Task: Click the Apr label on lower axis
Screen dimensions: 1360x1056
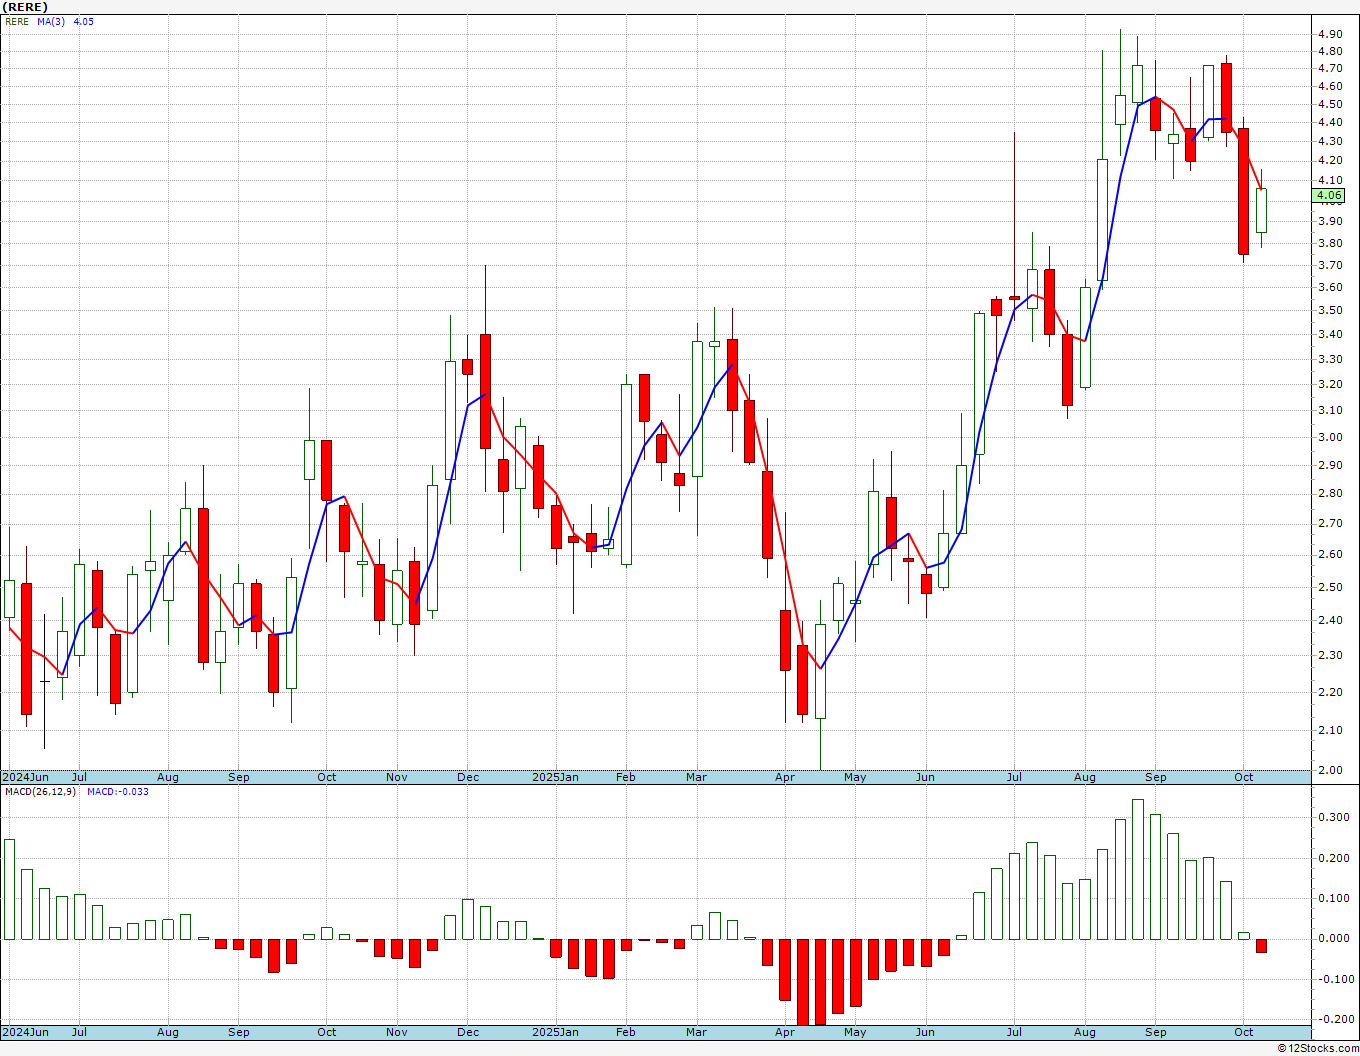Action: point(785,1032)
